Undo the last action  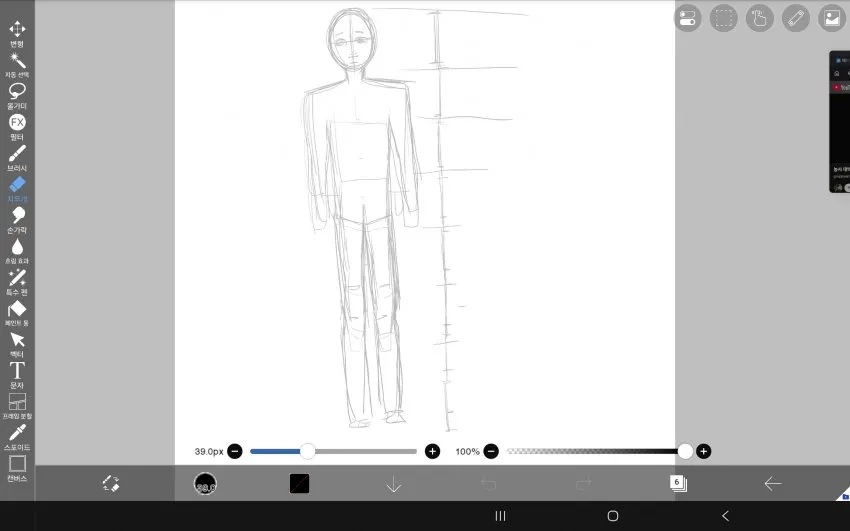pyautogui.click(x=488, y=483)
